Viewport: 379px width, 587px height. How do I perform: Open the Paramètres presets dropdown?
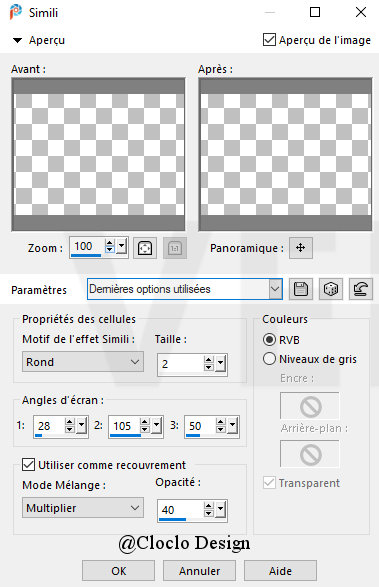tap(275, 289)
